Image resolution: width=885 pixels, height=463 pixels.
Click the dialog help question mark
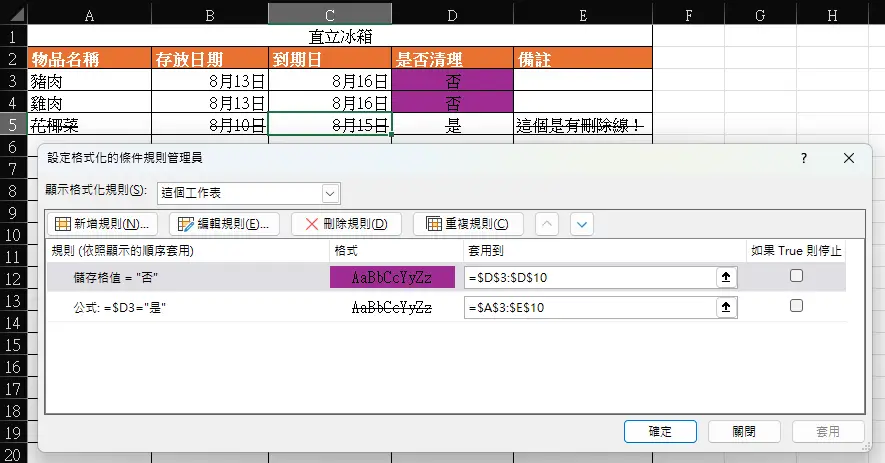tap(804, 158)
